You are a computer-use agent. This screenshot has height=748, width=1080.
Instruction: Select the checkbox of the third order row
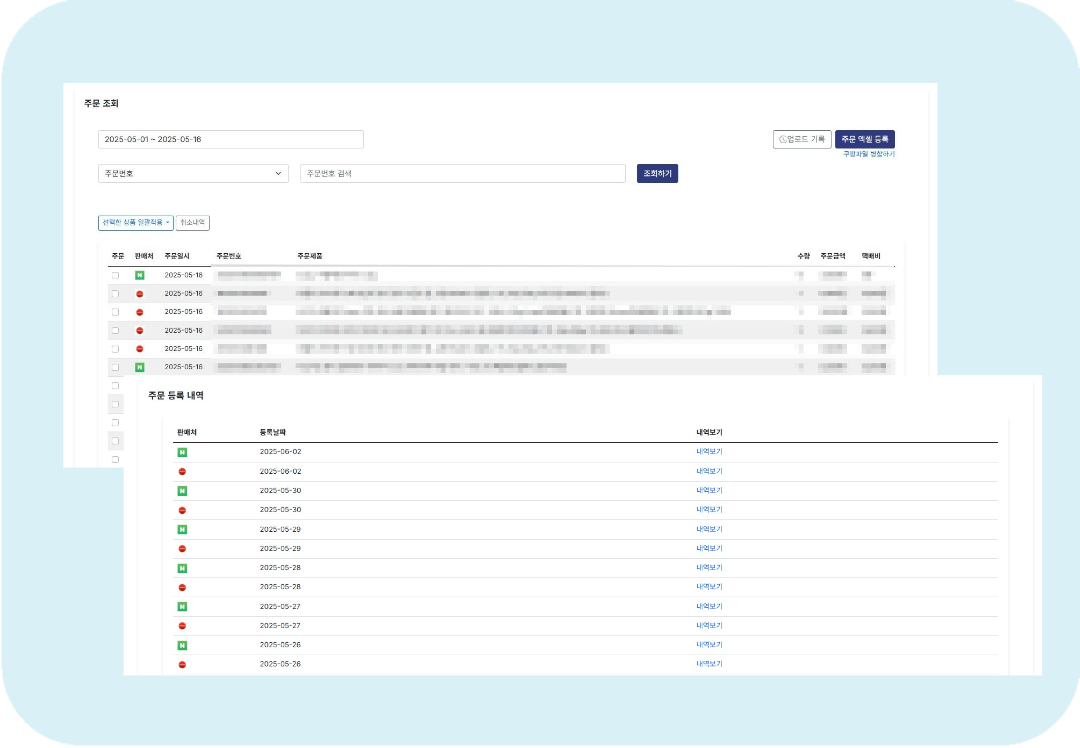click(x=115, y=312)
